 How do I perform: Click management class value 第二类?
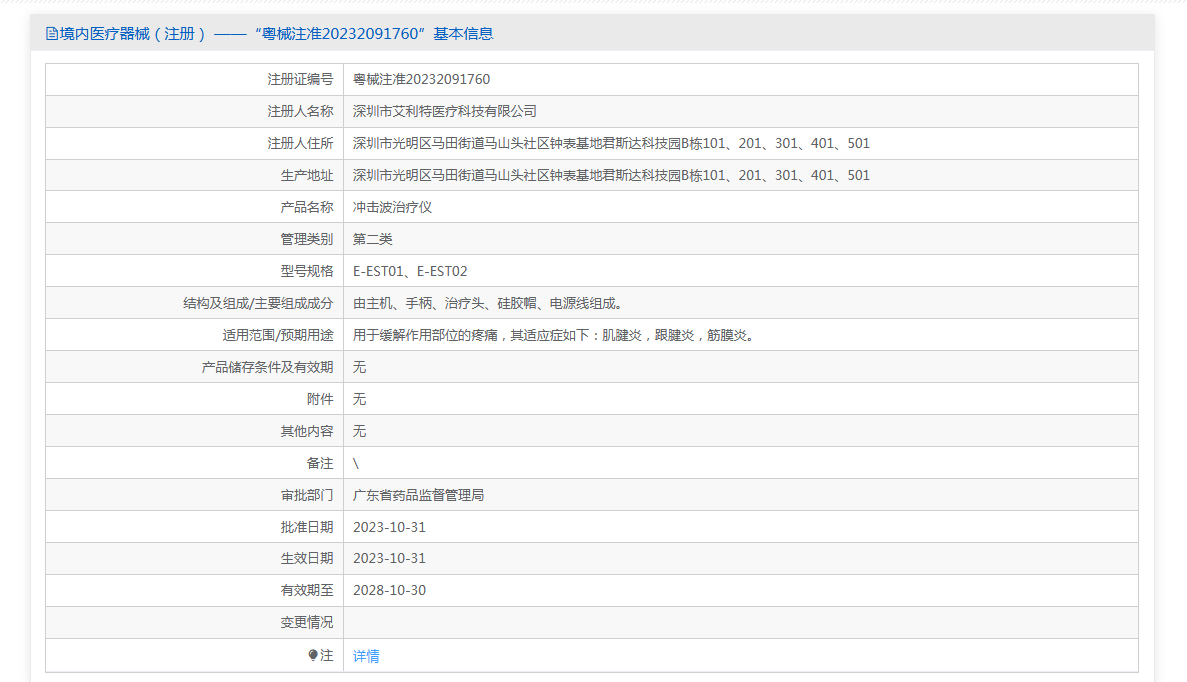click(372, 239)
